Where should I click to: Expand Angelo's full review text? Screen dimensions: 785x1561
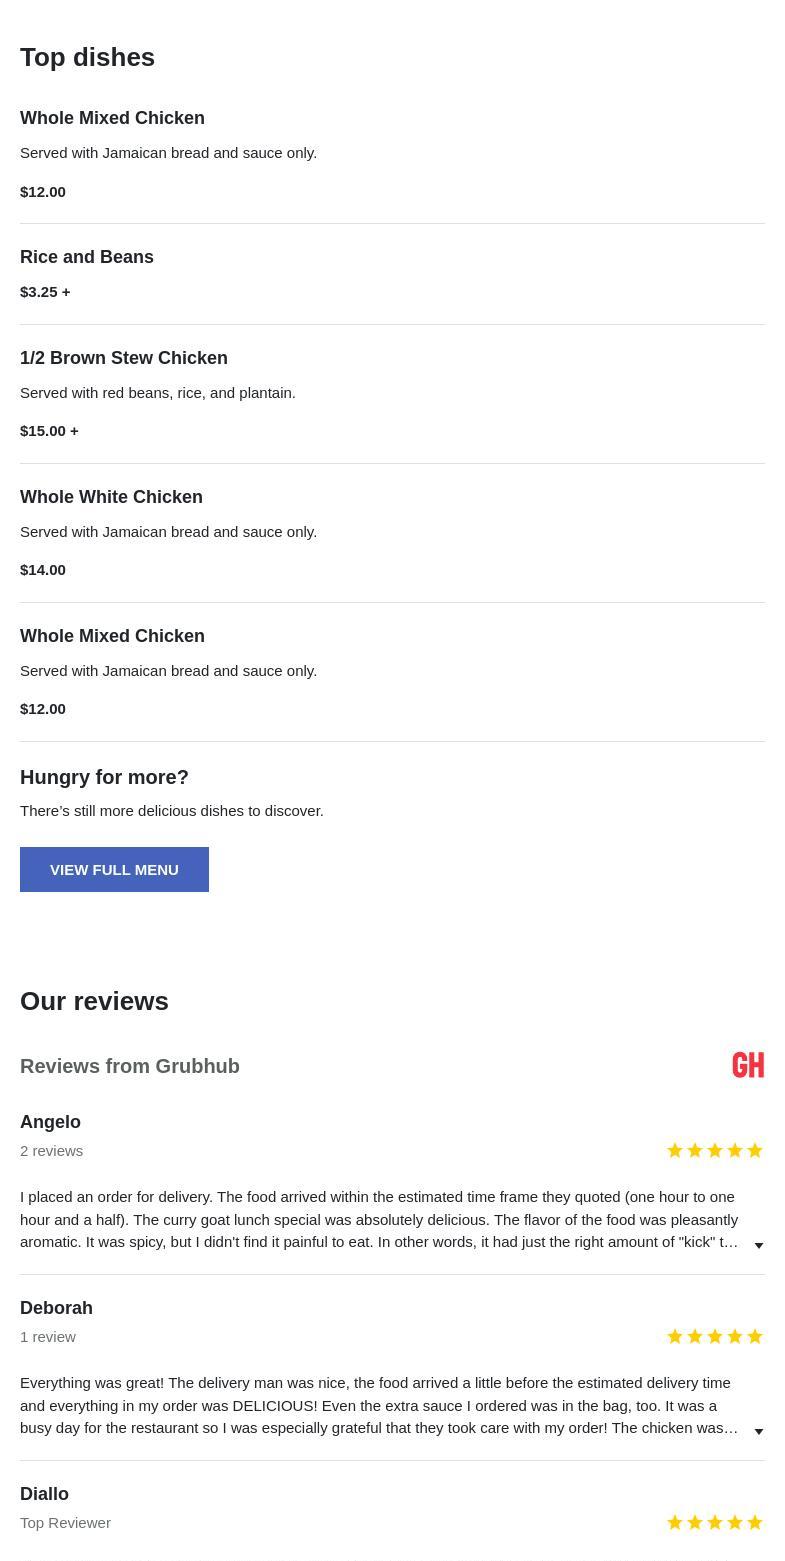(x=759, y=1245)
